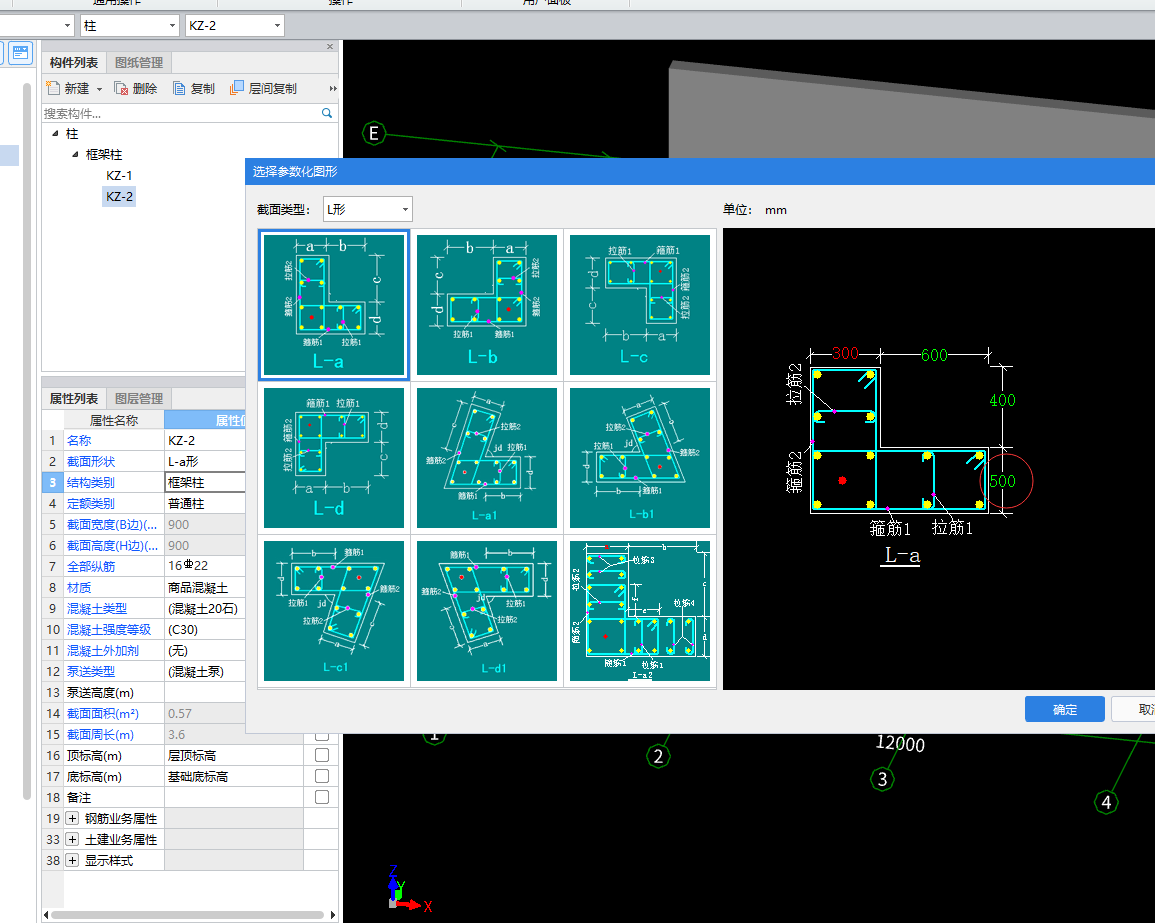This screenshot has width=1155, height=923.
Task: Collapse the 柱 tree node
Action: pyautogui.click(x=55, y=133)
